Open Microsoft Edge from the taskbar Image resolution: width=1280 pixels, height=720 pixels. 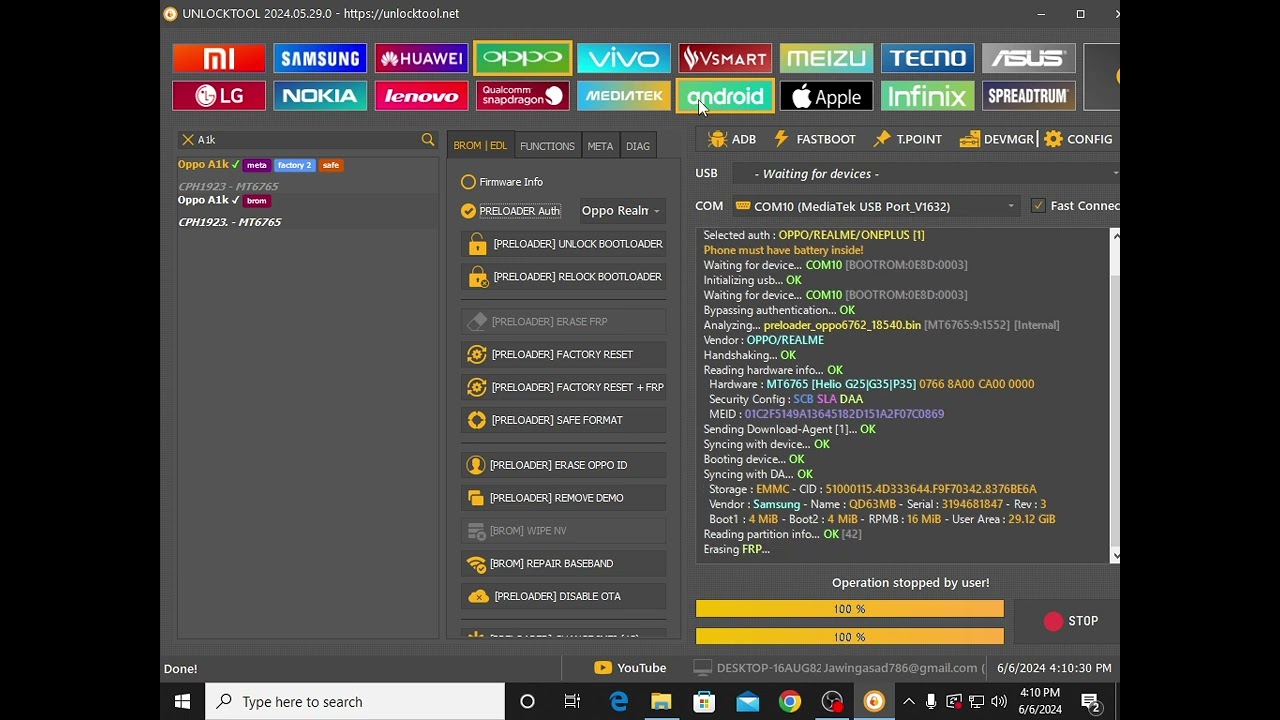point(619,702)
